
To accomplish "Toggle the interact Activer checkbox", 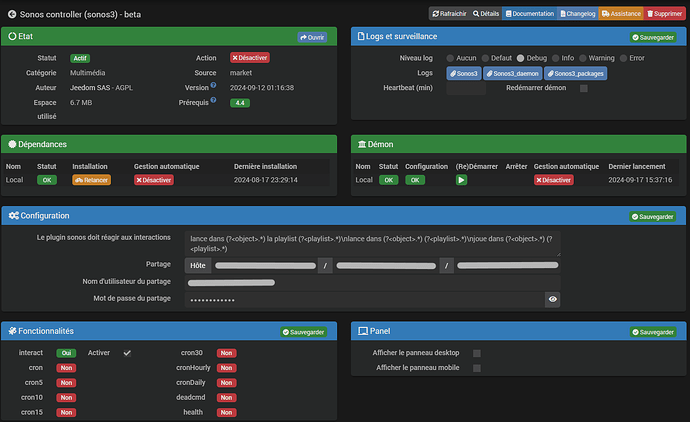I will pos(127,353).
